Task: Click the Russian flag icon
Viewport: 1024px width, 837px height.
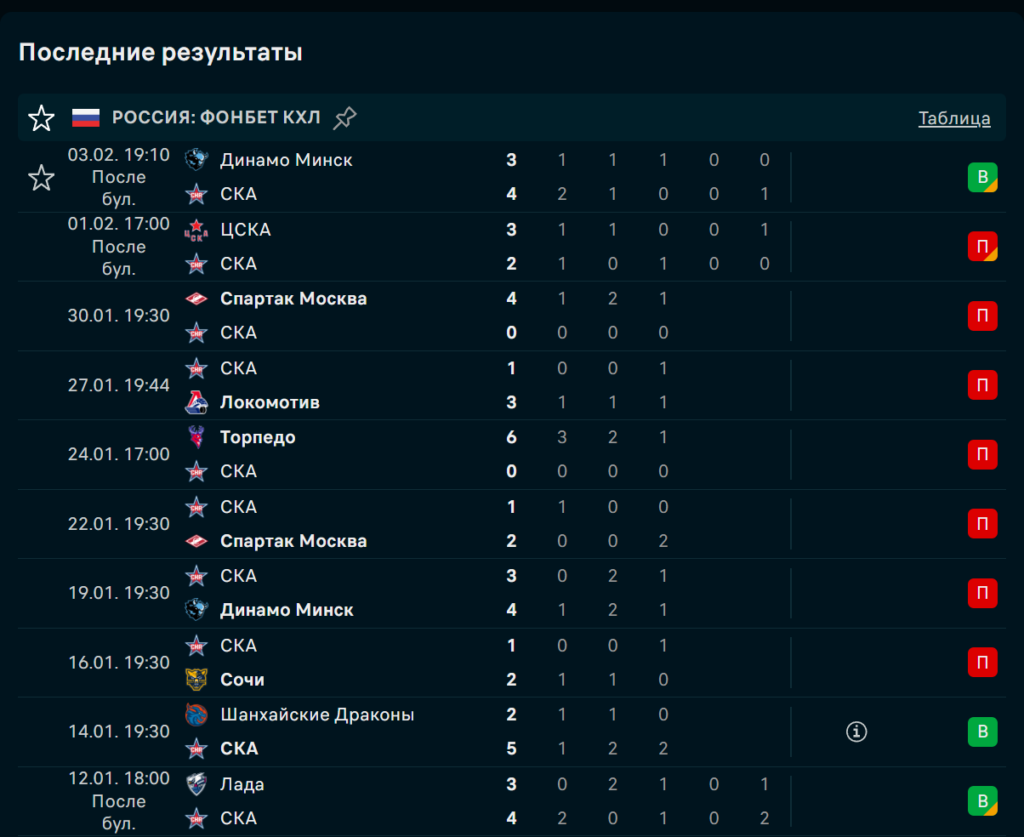Action: 86,118
